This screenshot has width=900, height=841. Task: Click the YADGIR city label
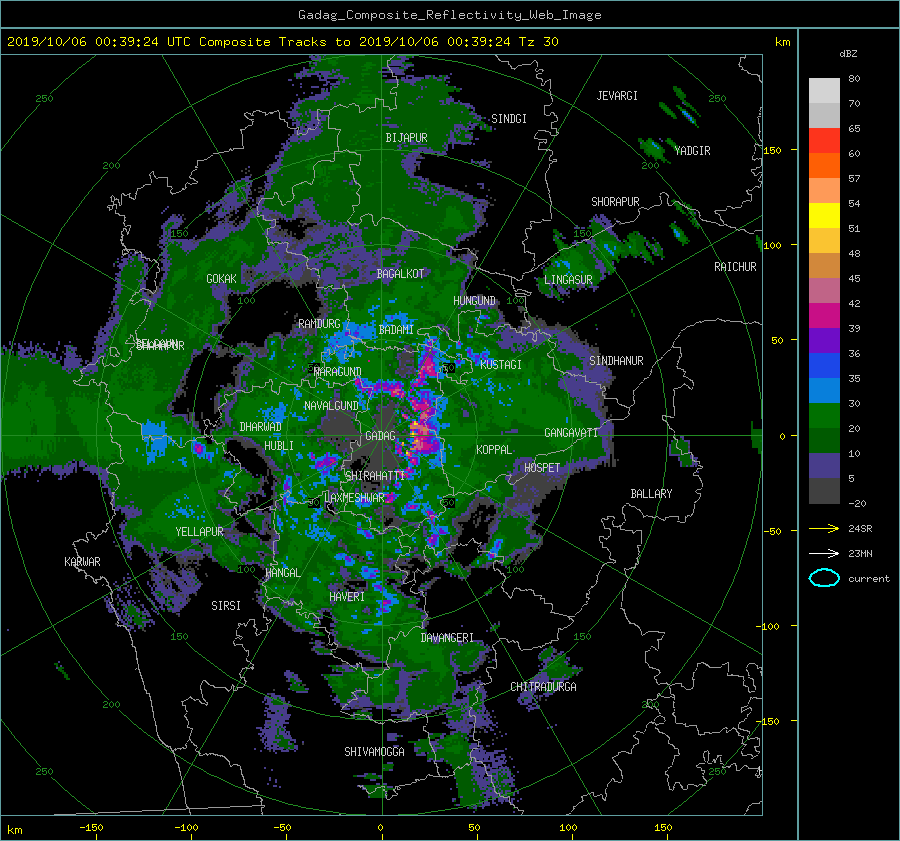tap(692, 150)
